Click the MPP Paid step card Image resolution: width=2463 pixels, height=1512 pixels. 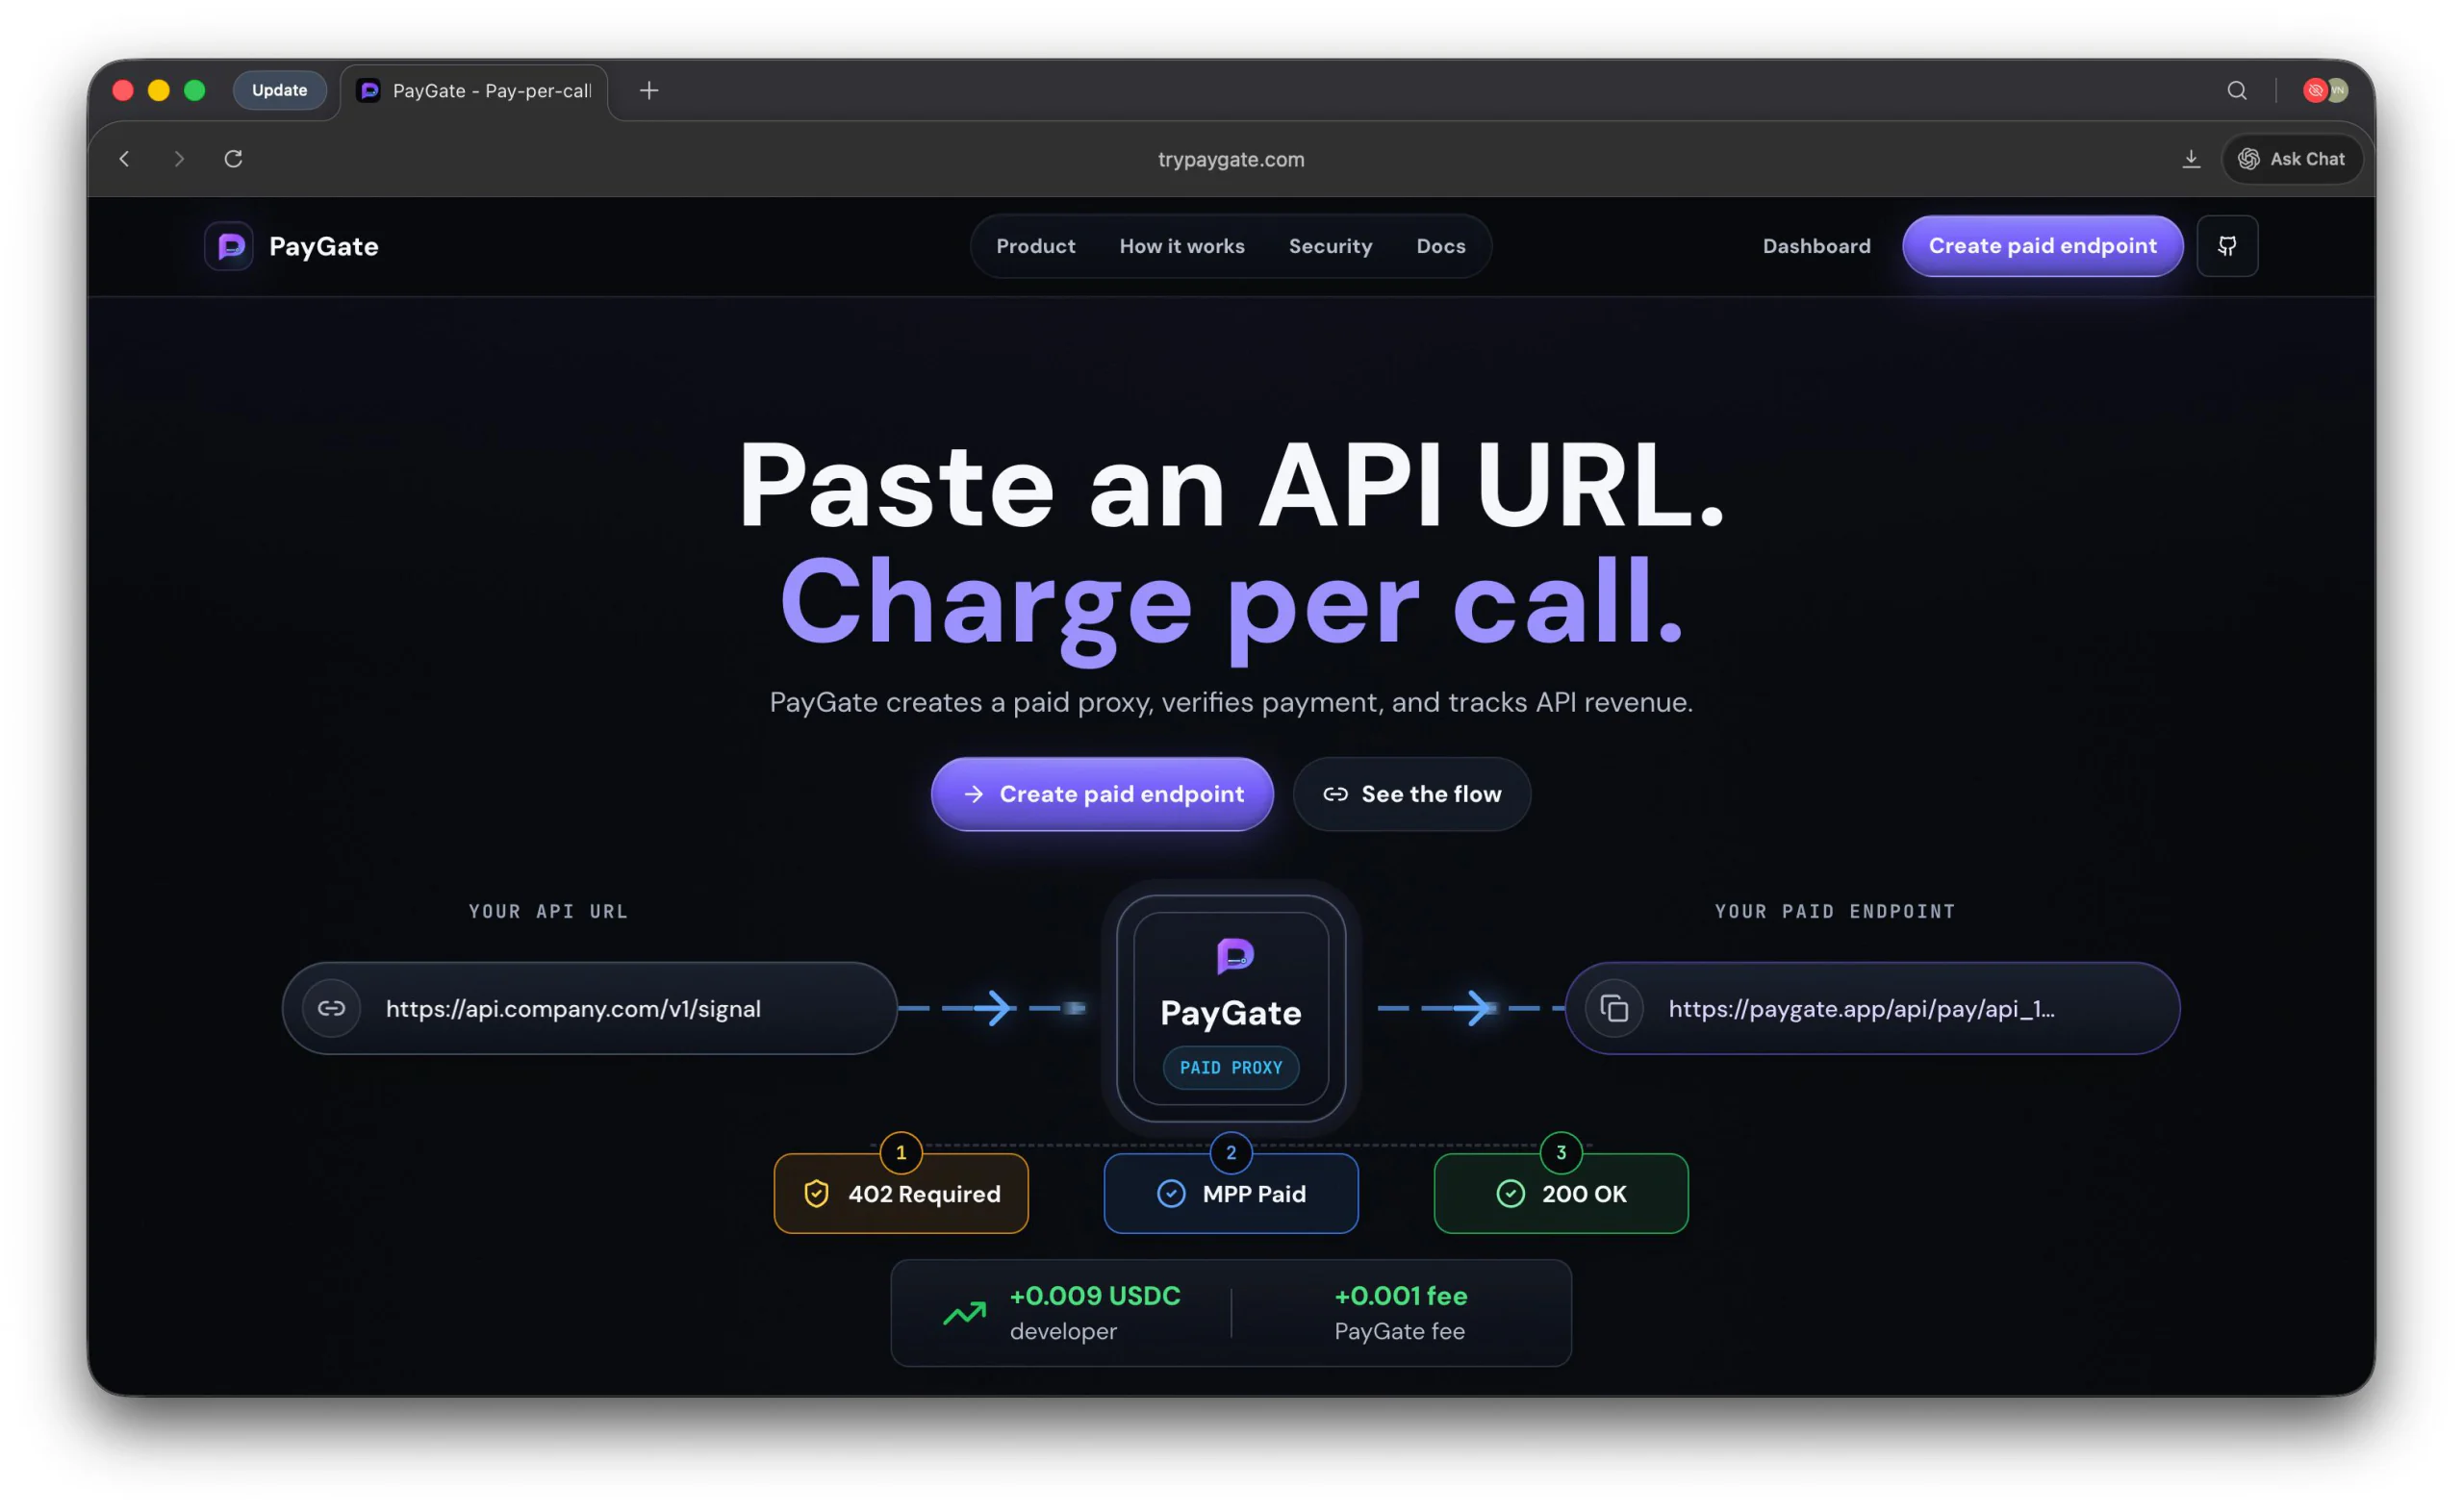(1231, 1193)
